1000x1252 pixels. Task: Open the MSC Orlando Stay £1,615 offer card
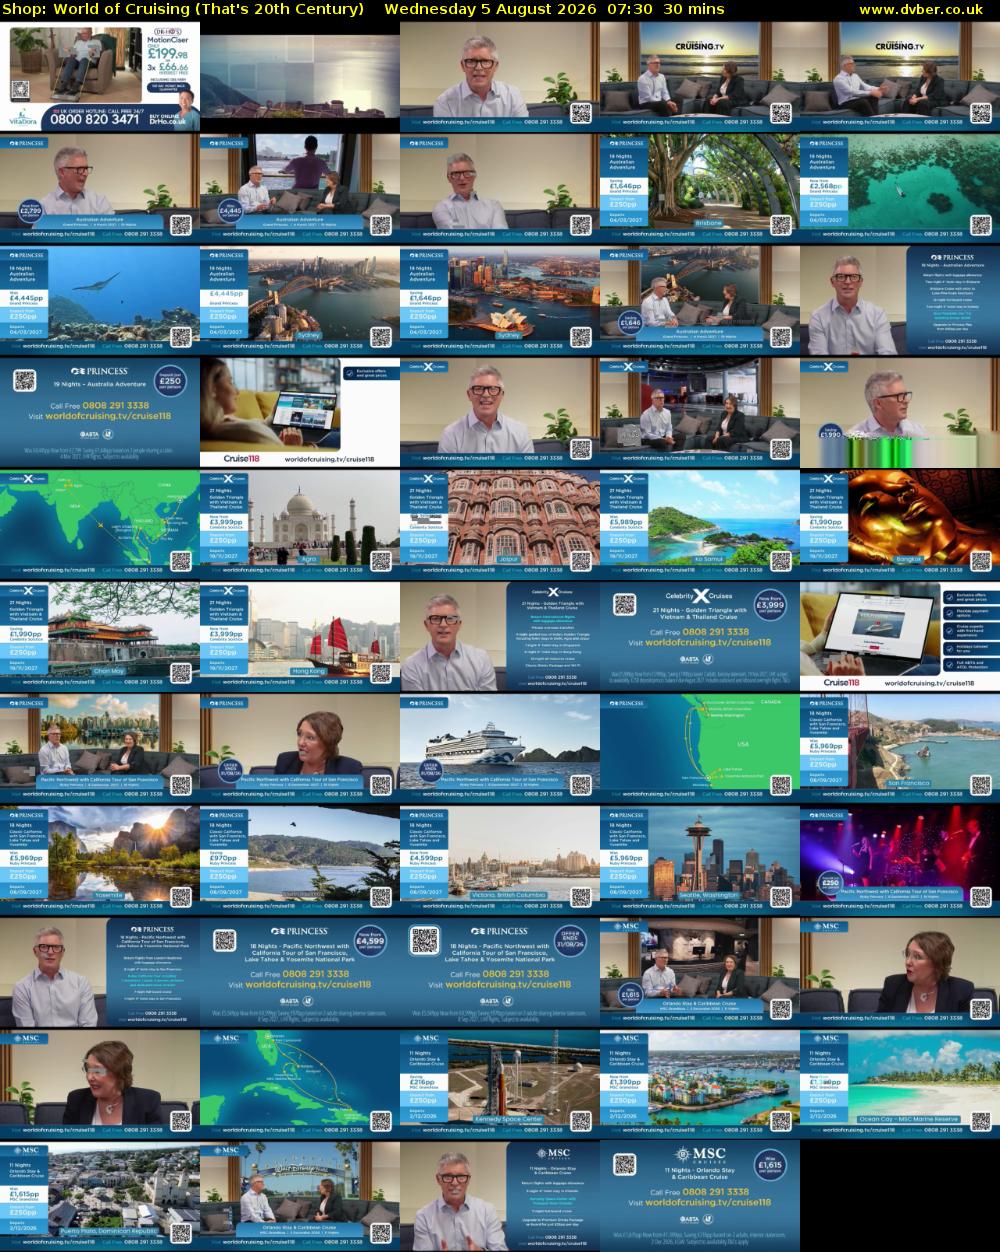700,1197
